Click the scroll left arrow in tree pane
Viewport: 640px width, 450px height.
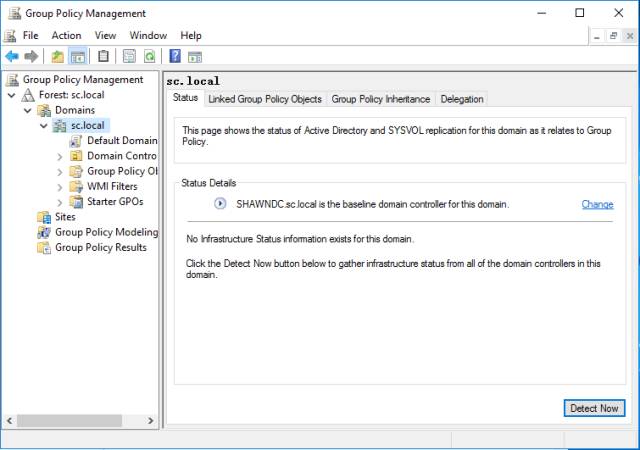pyautogui.click(x=9, y=421)
